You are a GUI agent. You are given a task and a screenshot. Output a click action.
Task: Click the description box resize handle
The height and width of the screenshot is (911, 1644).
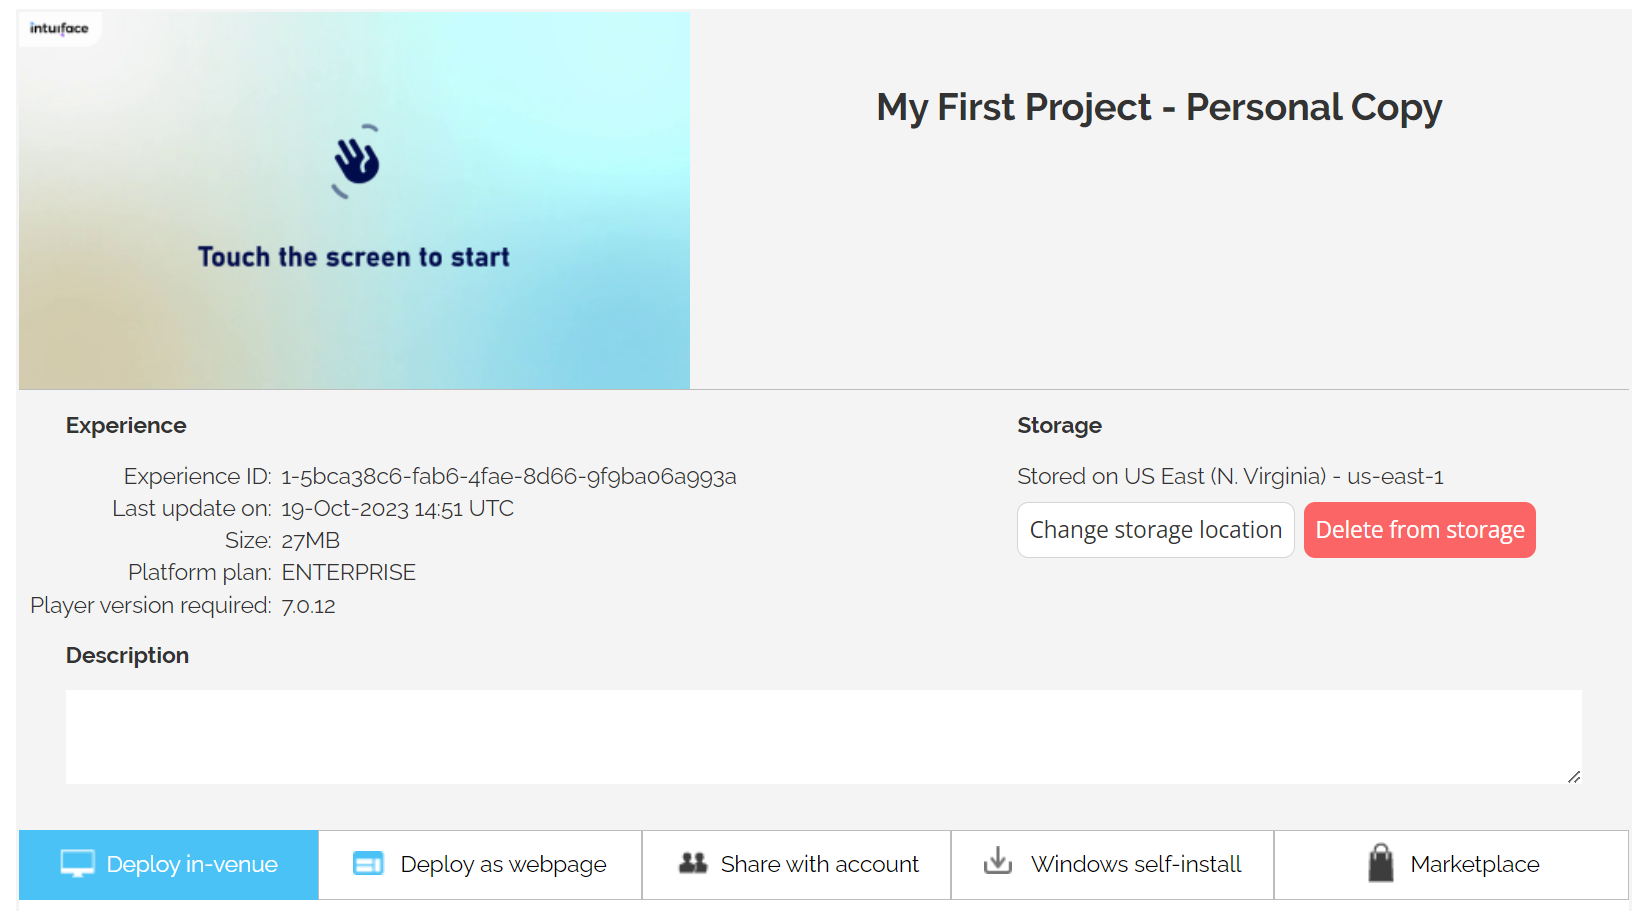click(1574, 777)
